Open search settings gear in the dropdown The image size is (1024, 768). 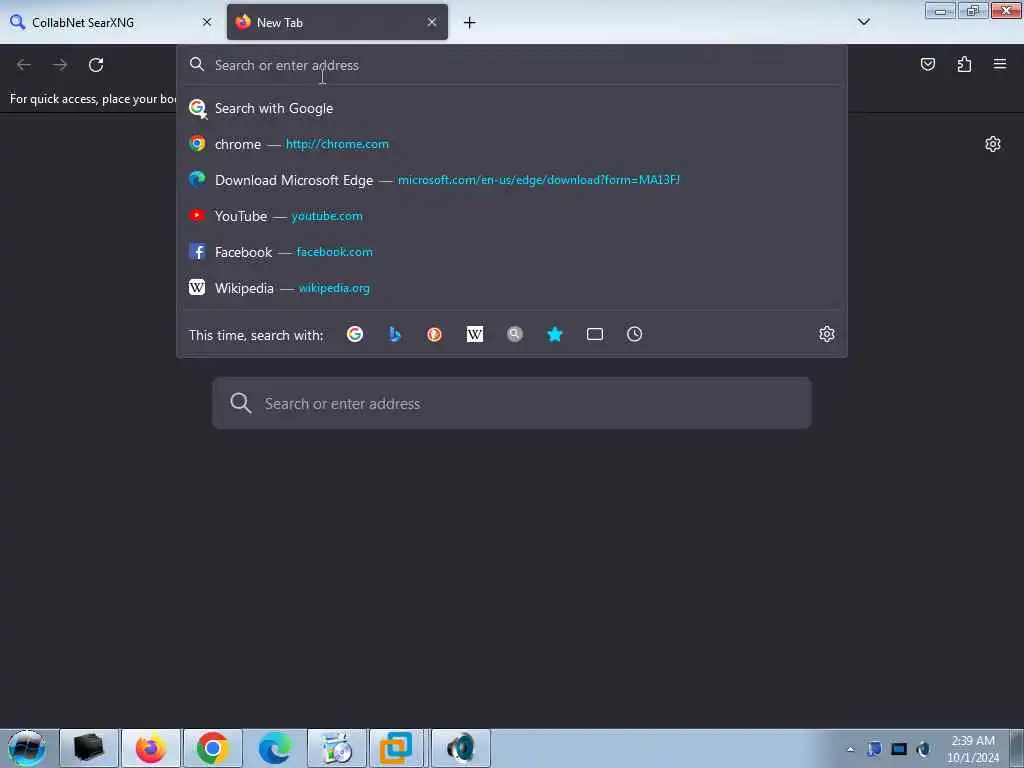point(827,334)
